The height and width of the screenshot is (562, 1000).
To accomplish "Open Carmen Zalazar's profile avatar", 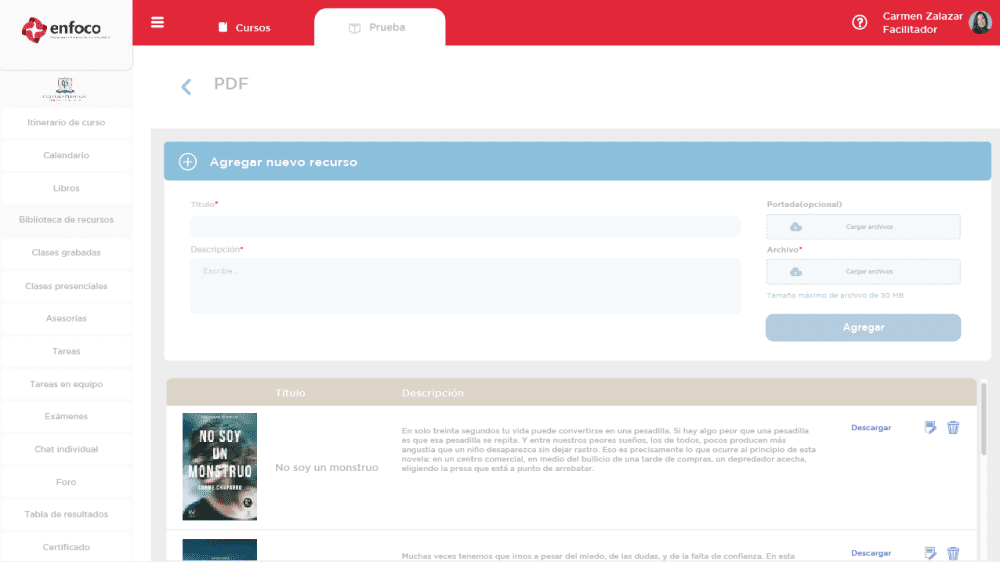I will tap(979, 23).
